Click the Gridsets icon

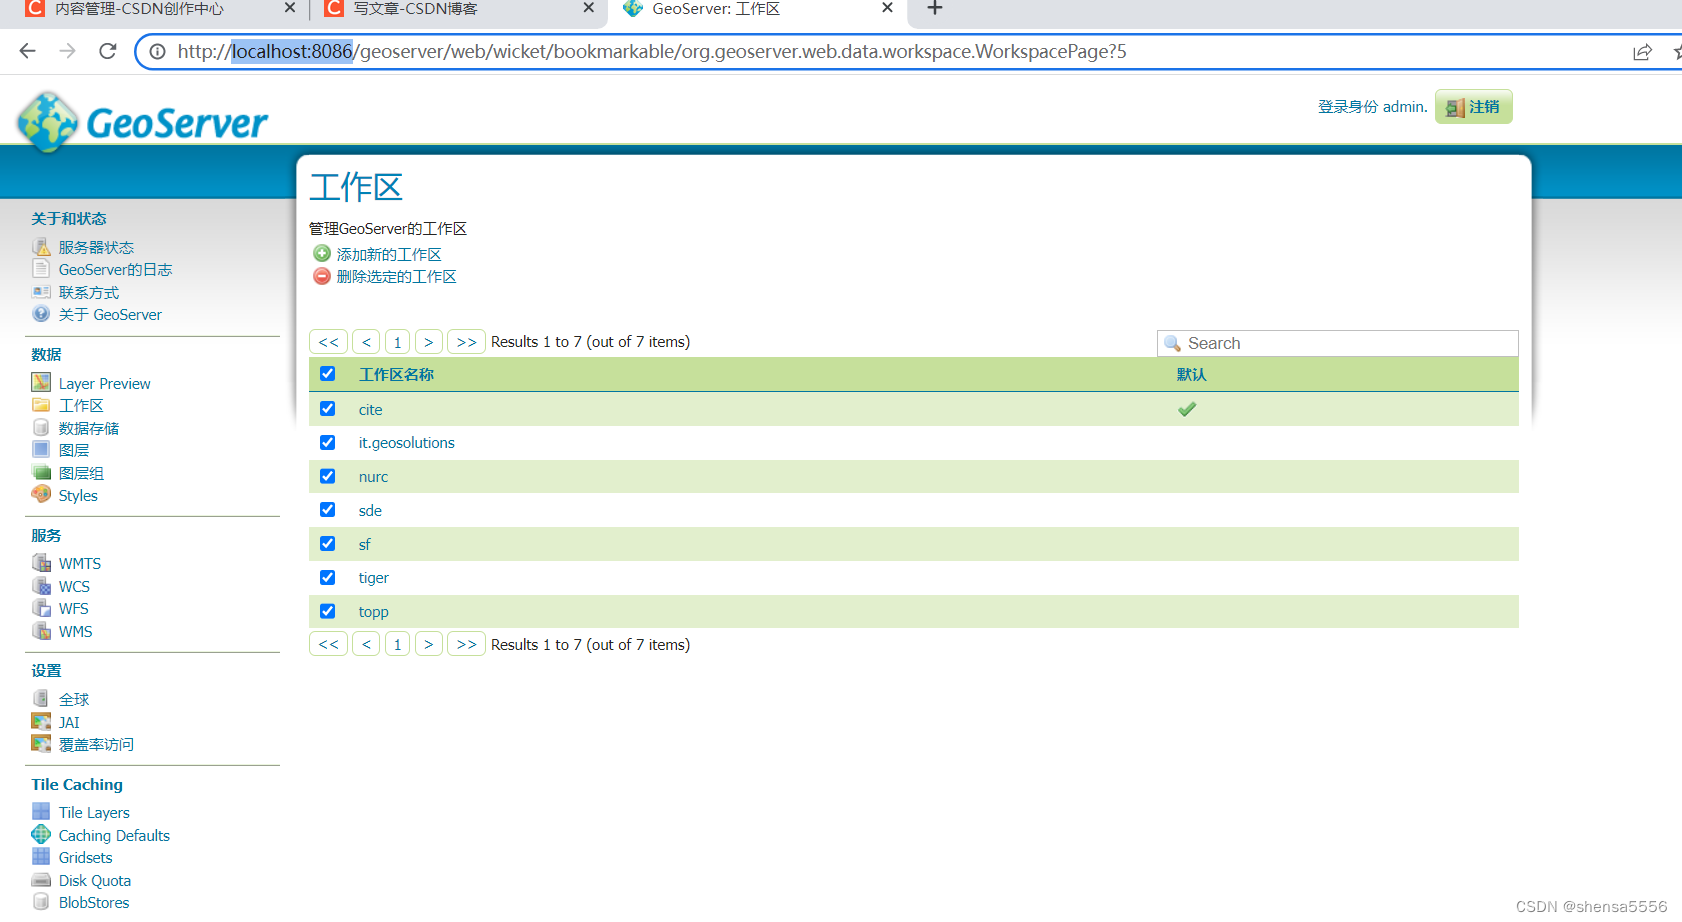[41, 857]
